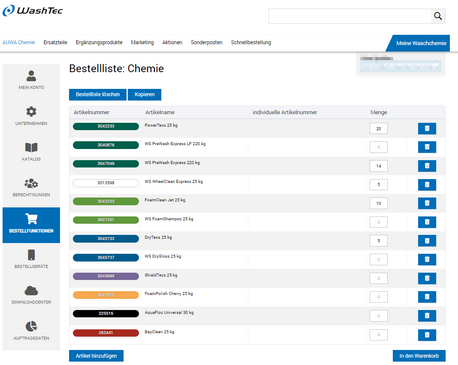The image size is (458, 365).
Task: Click individuelle Artikelnummer column header
Action: tap(285, 112)
